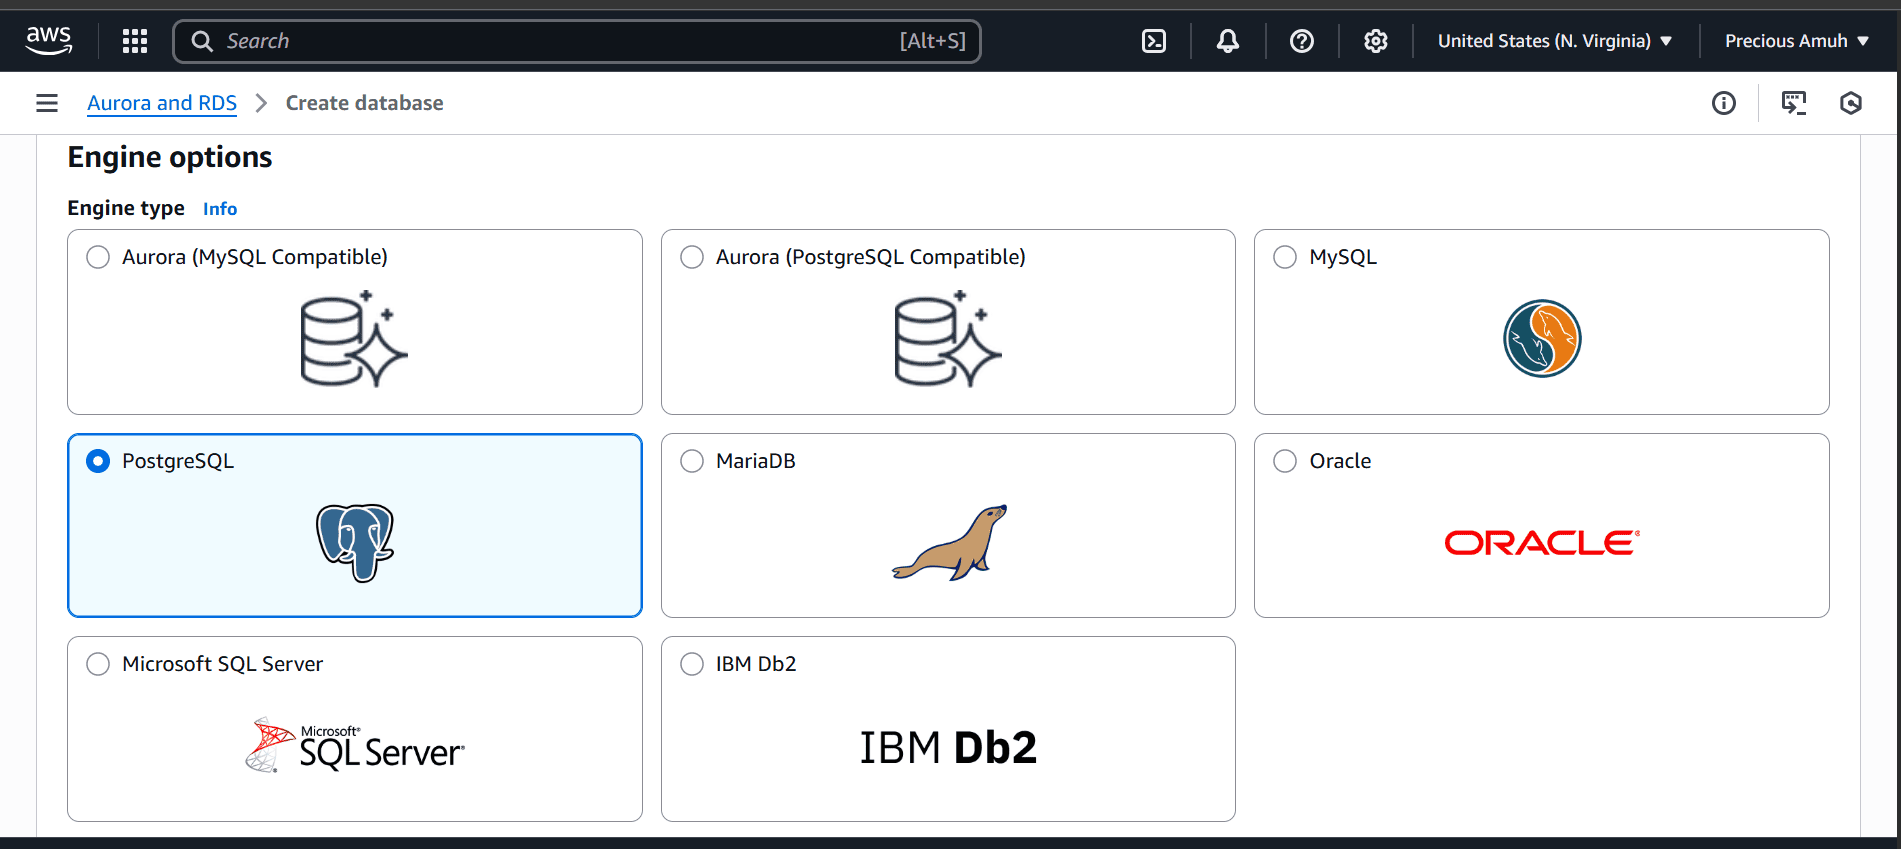This screenshot has width=1901, height=849.
Task: Click the MariaDB seal logo
Action: pos(949,543)
